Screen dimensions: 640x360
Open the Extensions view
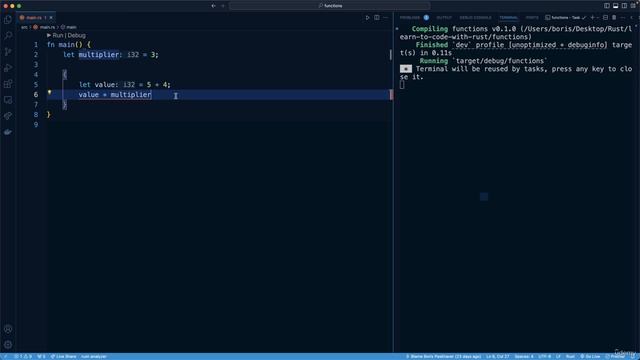[x=8, y=84]
